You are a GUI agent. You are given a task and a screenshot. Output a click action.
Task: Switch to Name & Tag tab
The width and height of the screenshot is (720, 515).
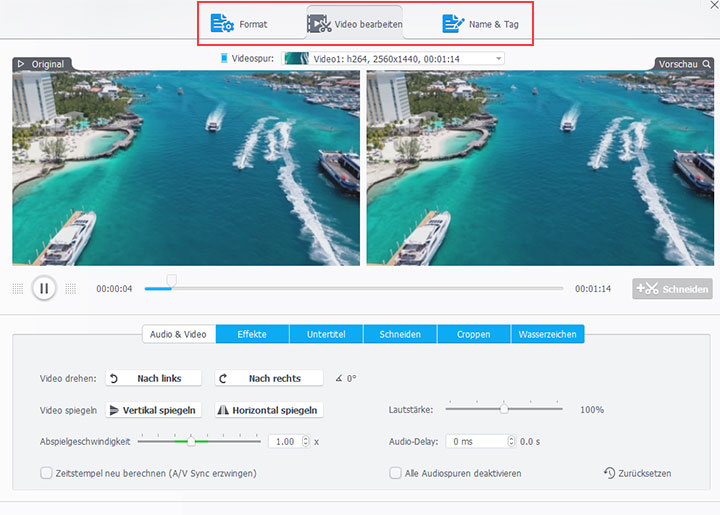(x=481, y=24)
